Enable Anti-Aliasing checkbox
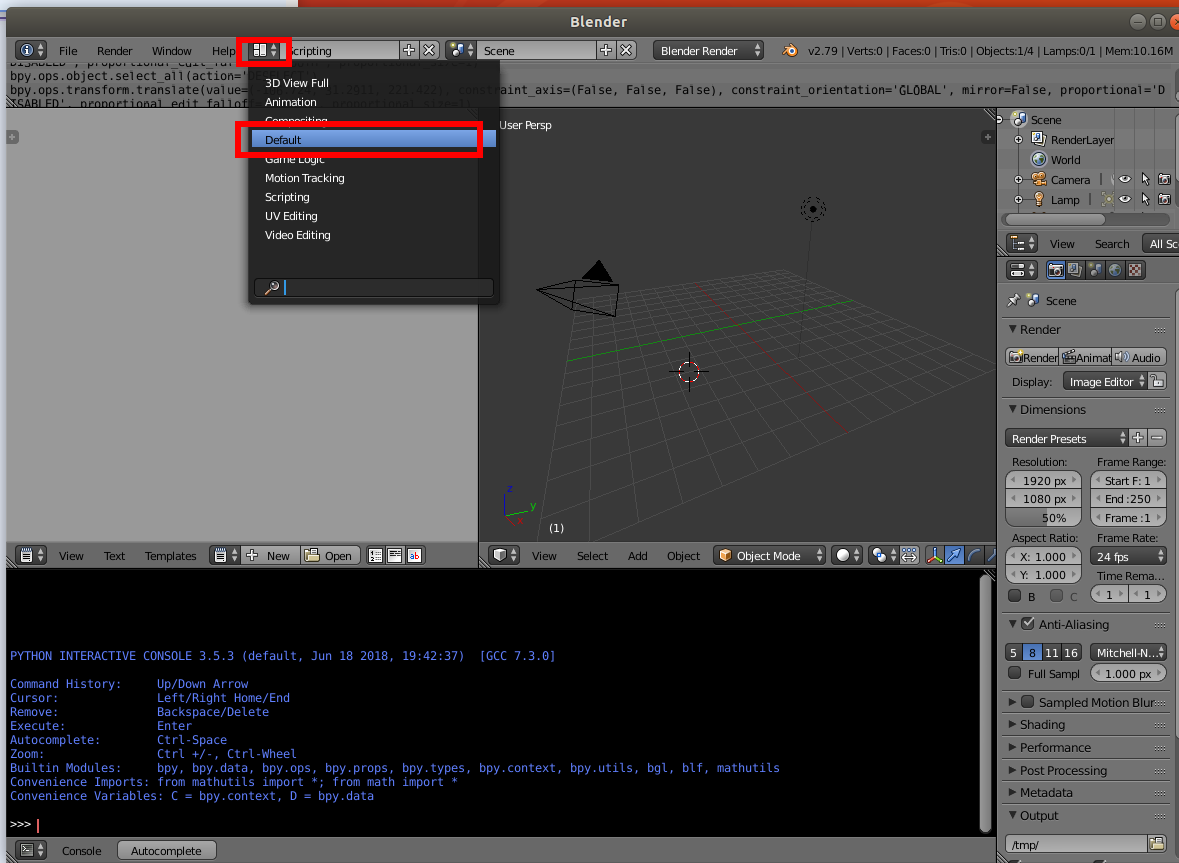1179x863 pixels. [x=1028, y=624]
